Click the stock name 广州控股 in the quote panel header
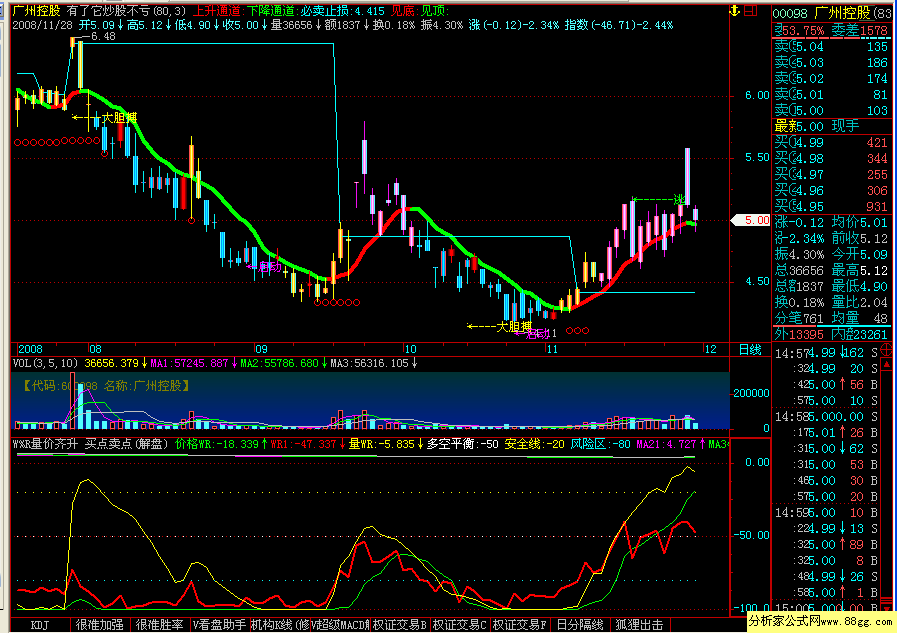Viewport: 897px width, 633px height. point(842,13)
